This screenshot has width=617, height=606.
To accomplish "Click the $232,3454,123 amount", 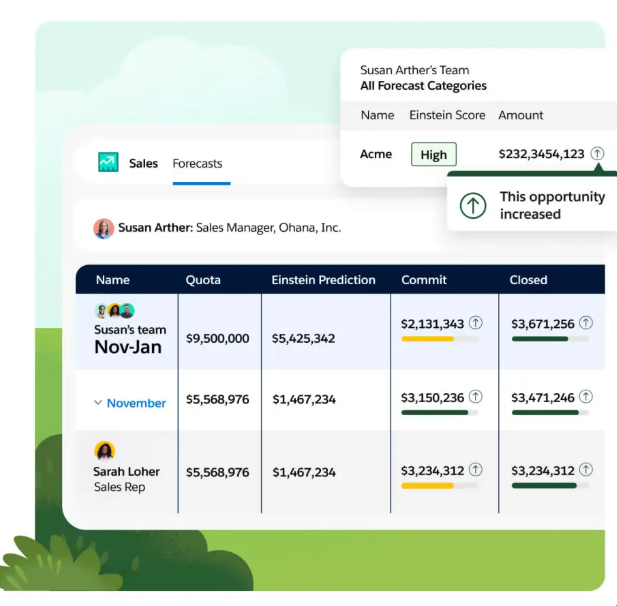I will 541,154.
